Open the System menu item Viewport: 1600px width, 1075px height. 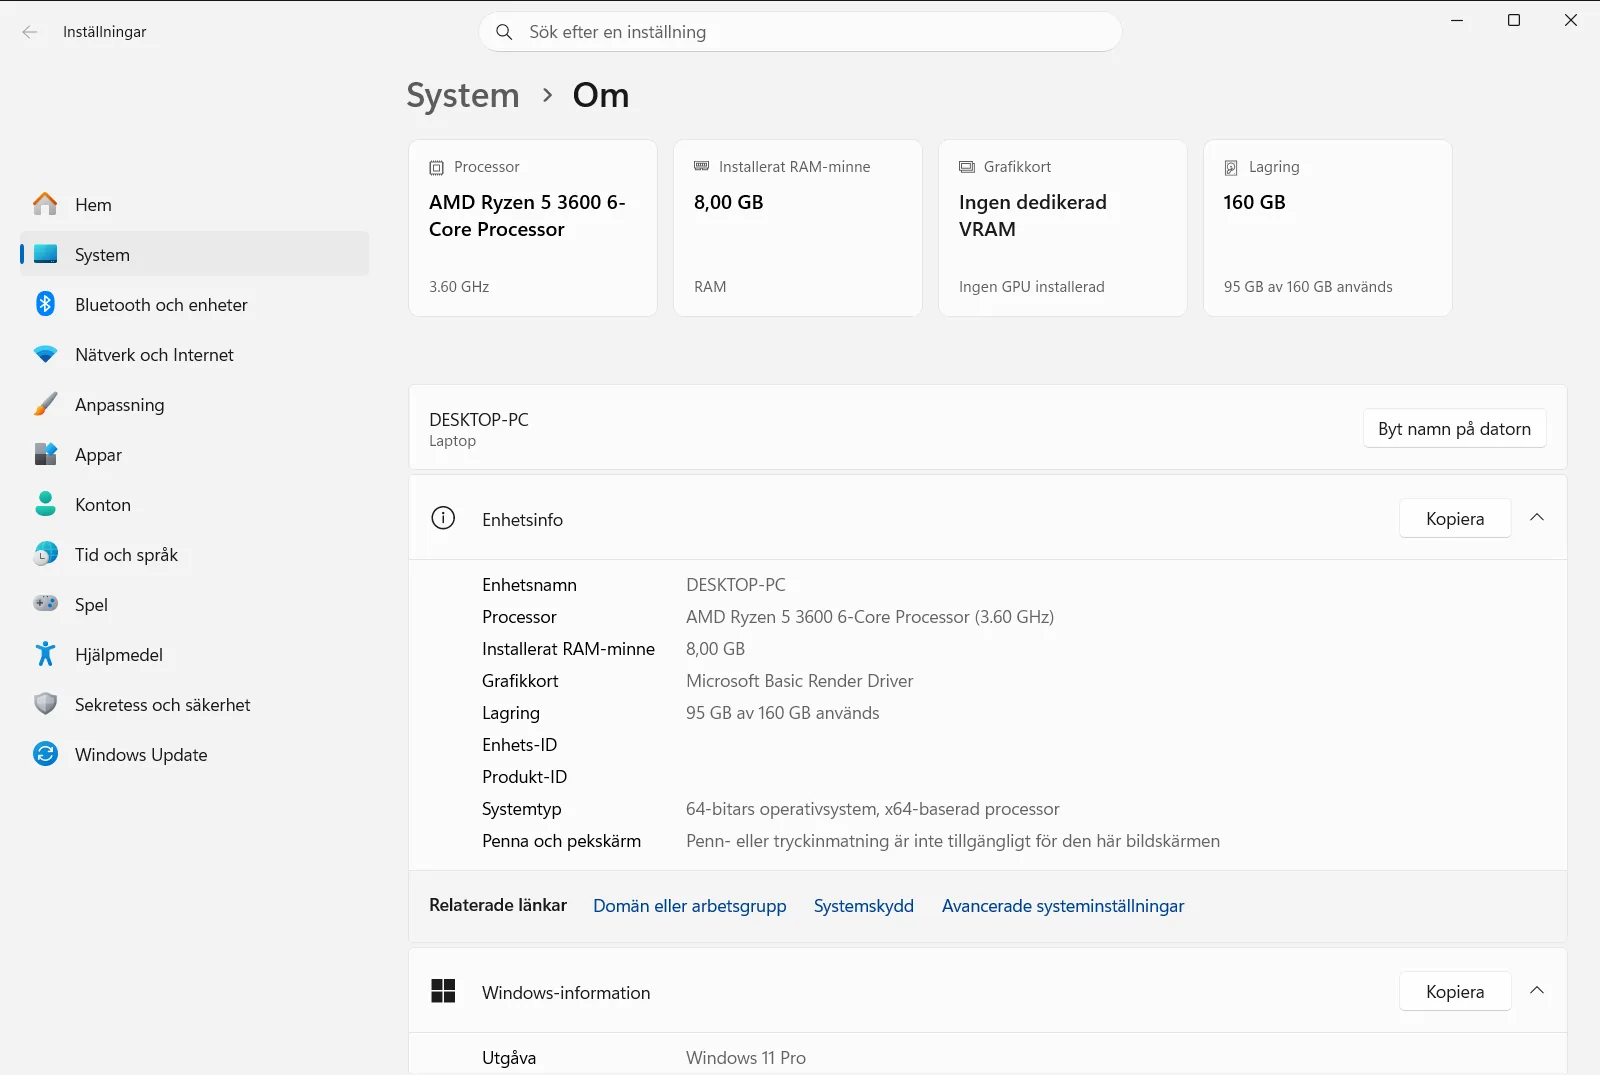tap(194, 254)
